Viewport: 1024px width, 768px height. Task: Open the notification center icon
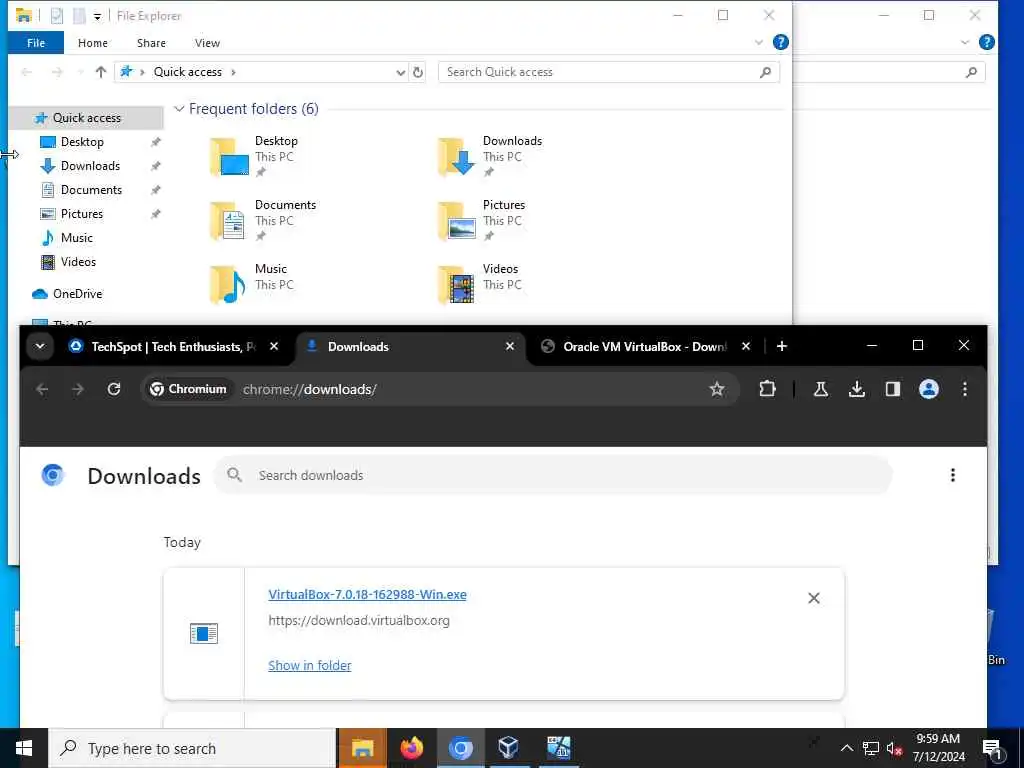pyautogui.click(x=992, y=749)
